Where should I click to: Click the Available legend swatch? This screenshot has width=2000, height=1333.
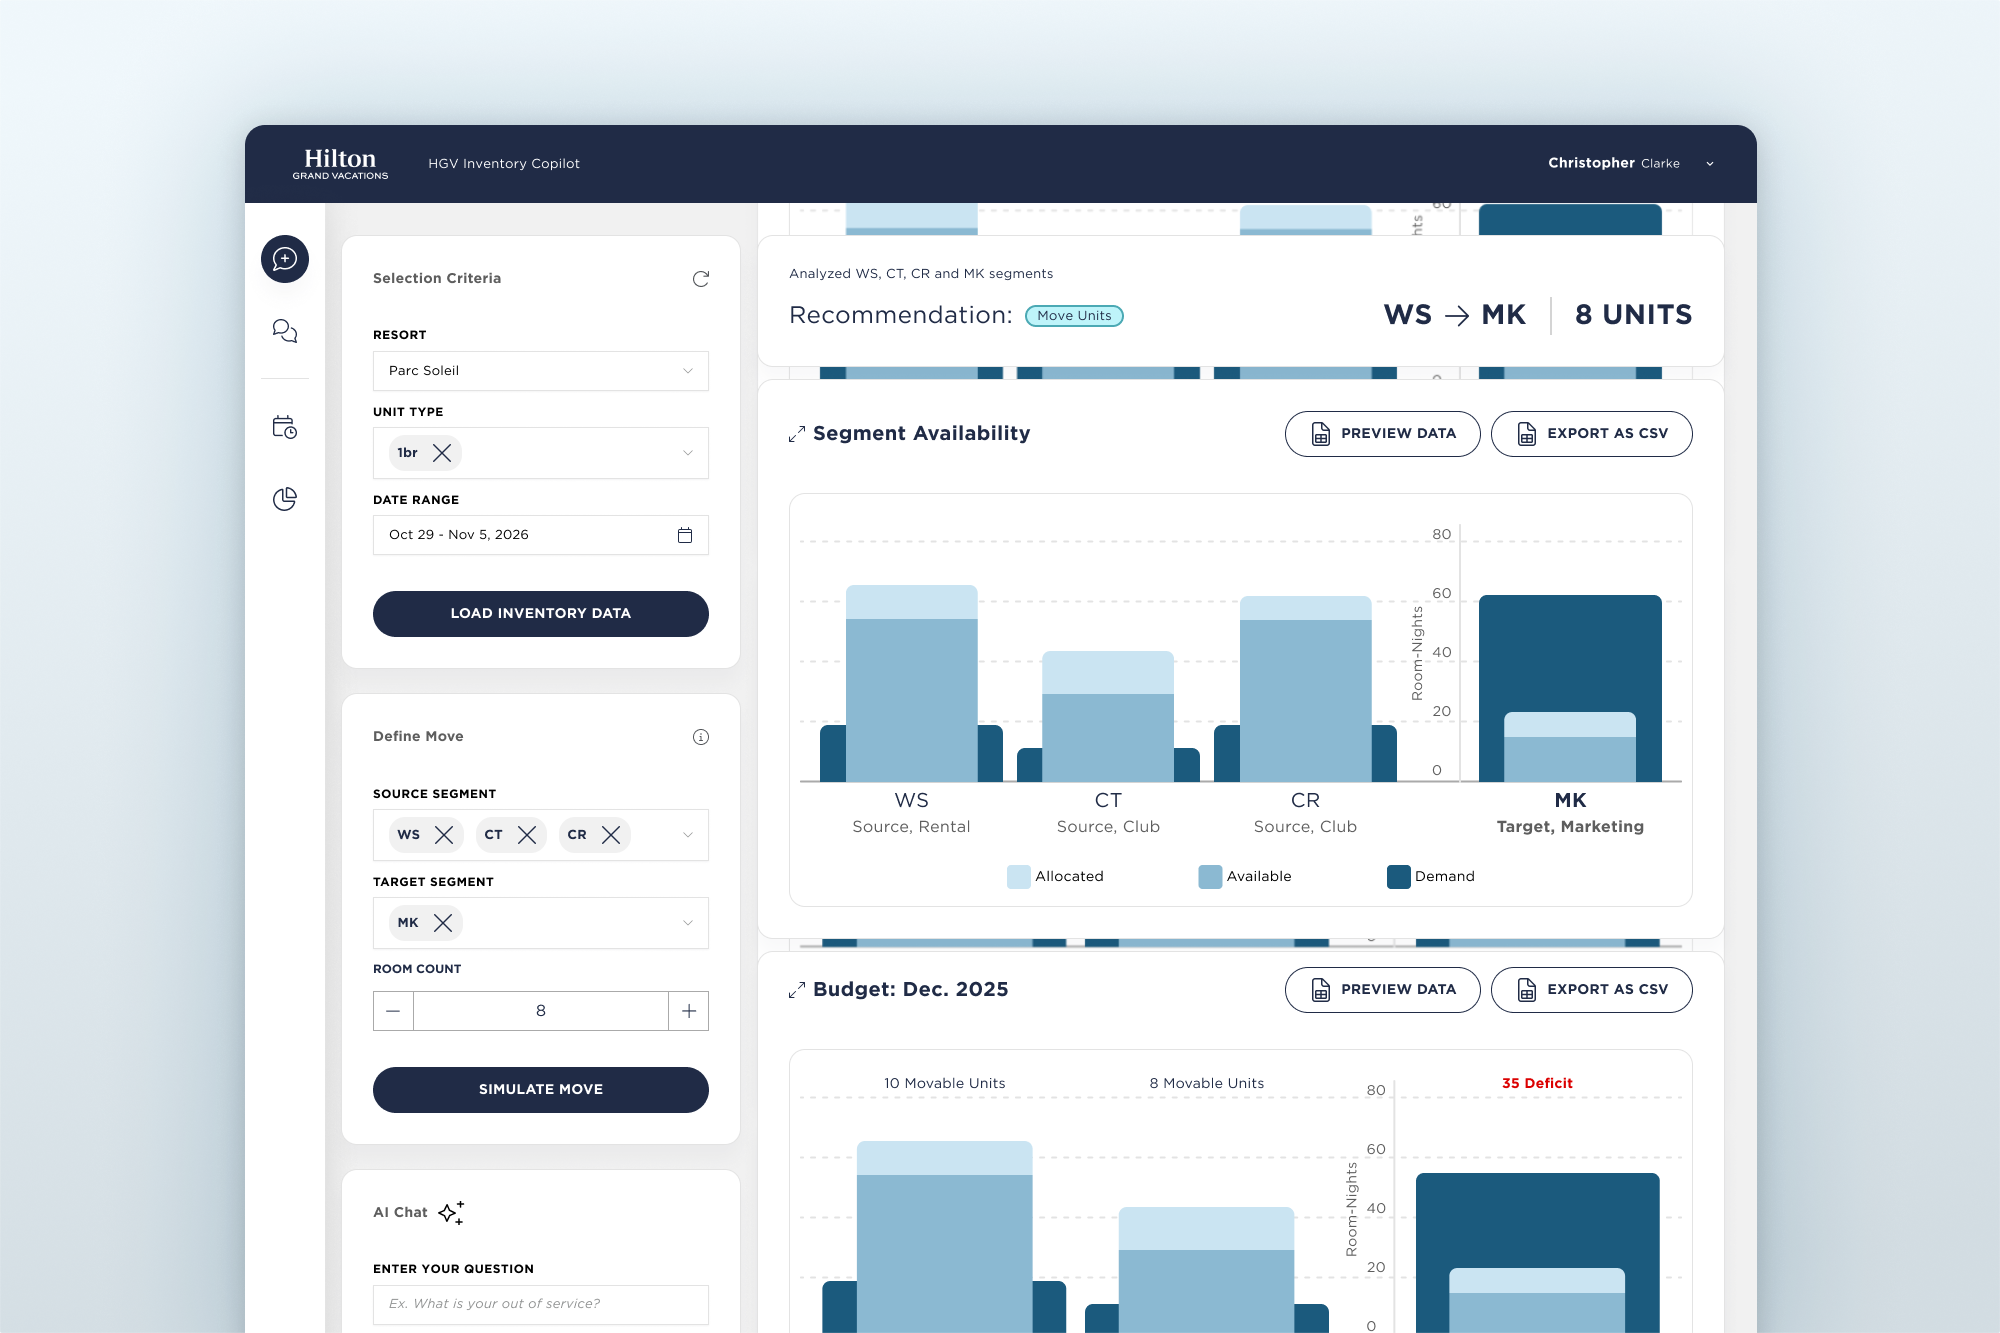[1210, 877]
